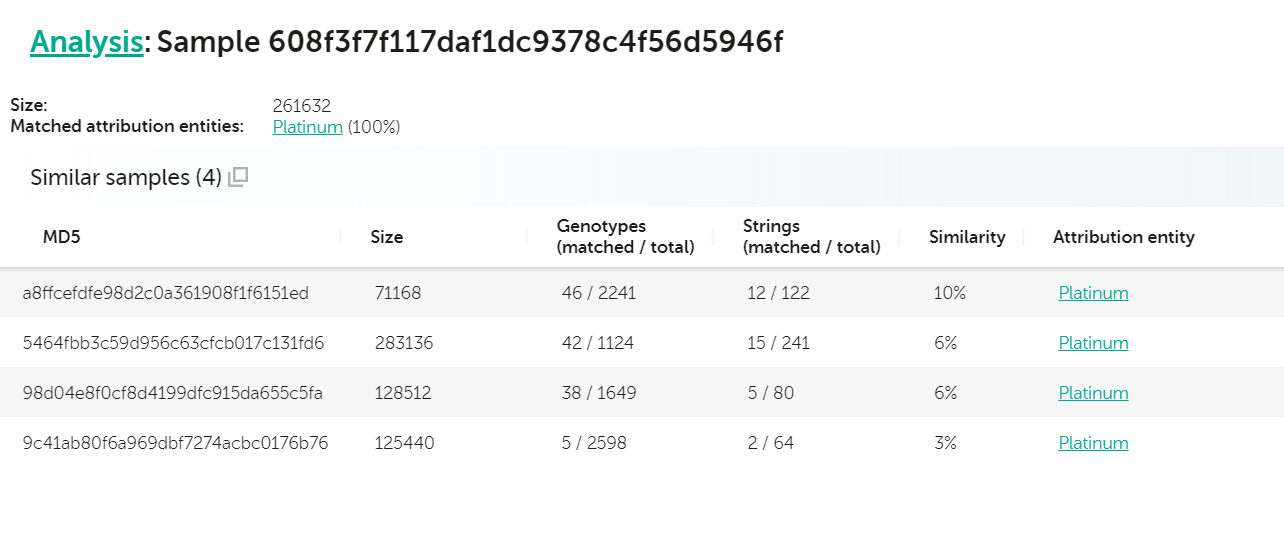Image resolution: width=1284 pixels, height=538 pixels.
Task: Sort by the MD5 column header
Action: coord(61,237)
